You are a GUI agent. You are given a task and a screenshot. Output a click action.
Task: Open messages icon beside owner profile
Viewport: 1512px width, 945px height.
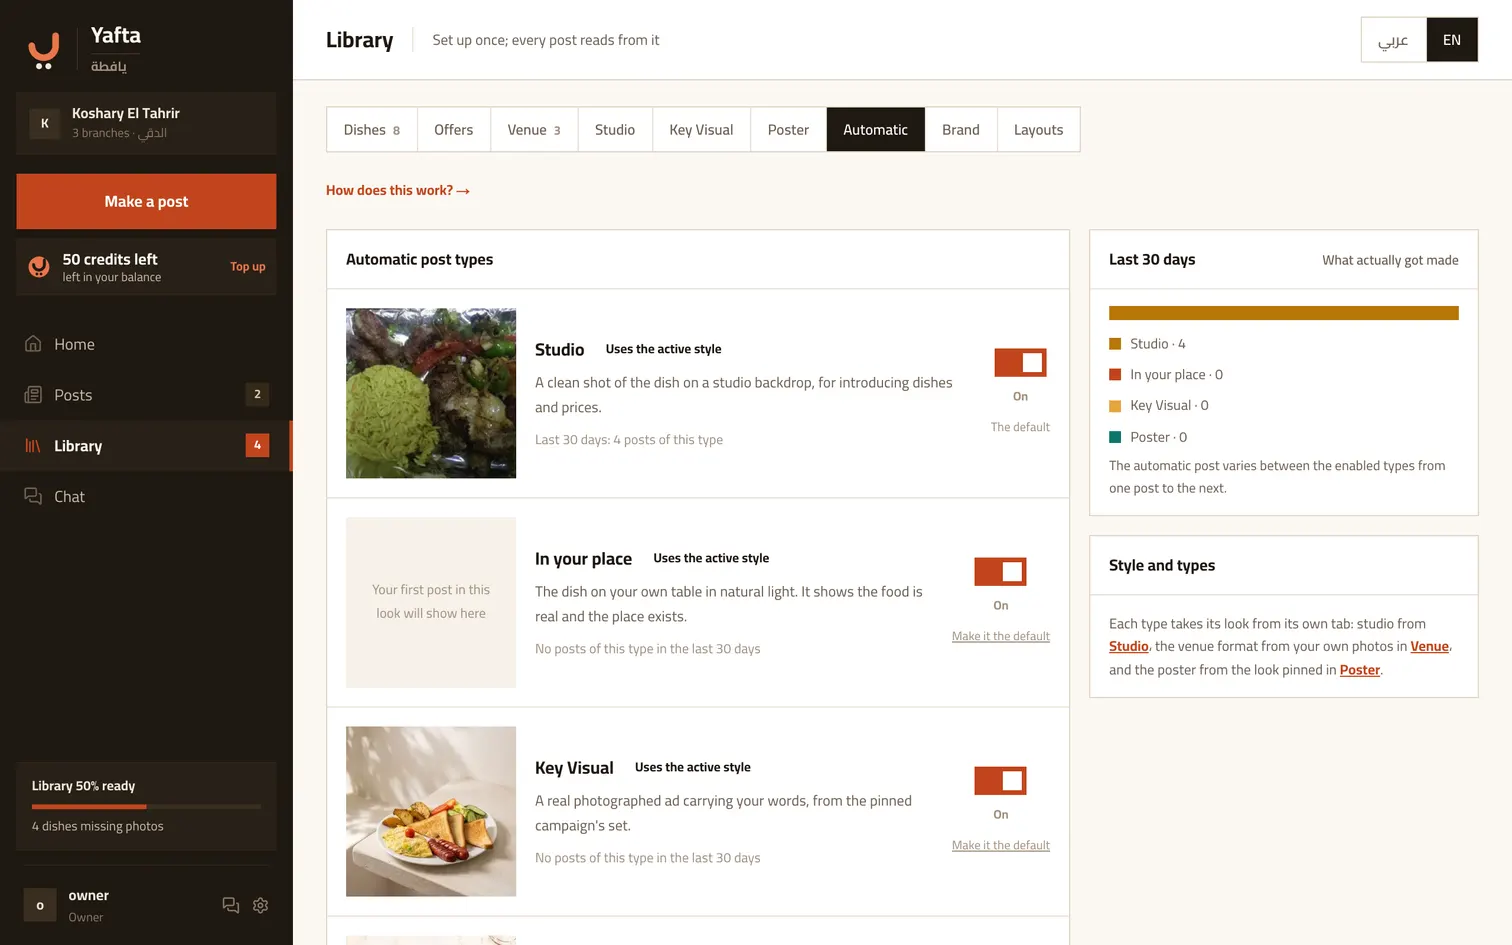231,905
